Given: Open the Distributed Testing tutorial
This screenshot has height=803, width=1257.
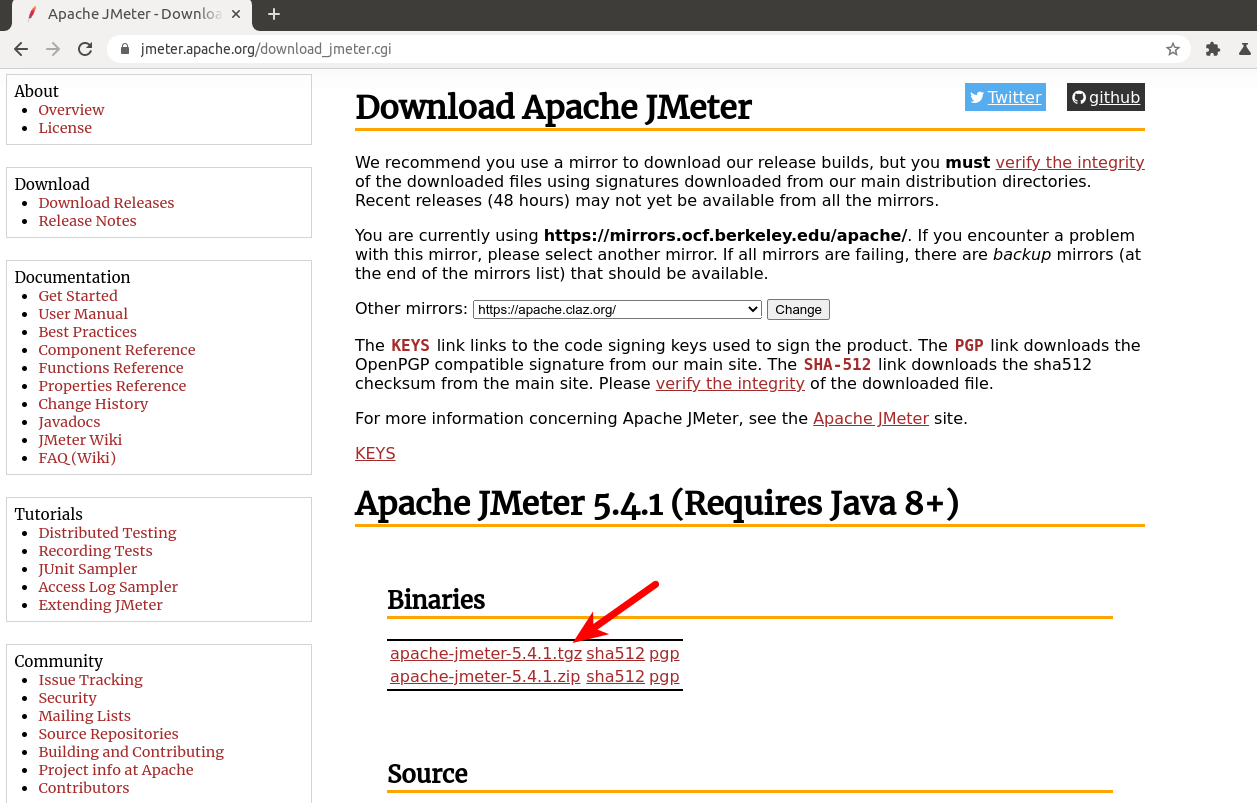Looking at the screenshot, I should click(x=107, y=533).
